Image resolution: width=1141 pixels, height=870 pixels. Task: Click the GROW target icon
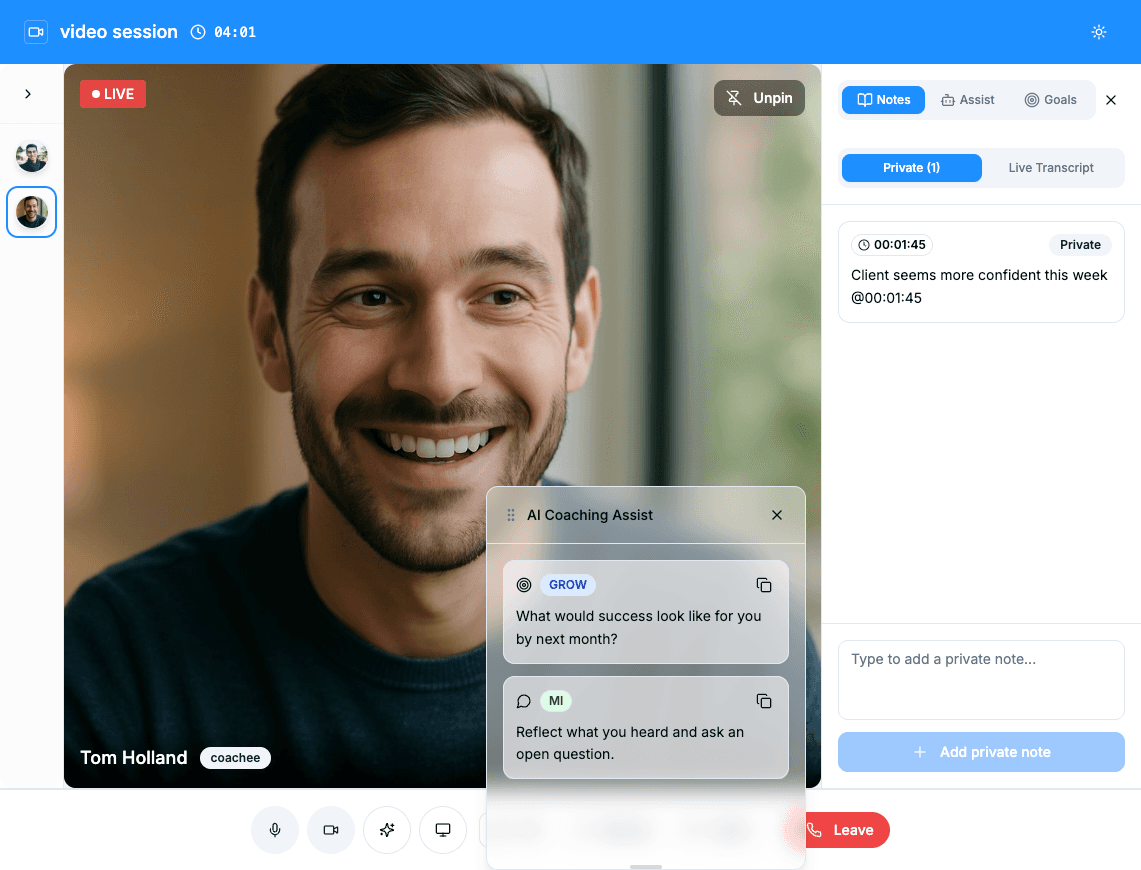(x=523, y=585)
